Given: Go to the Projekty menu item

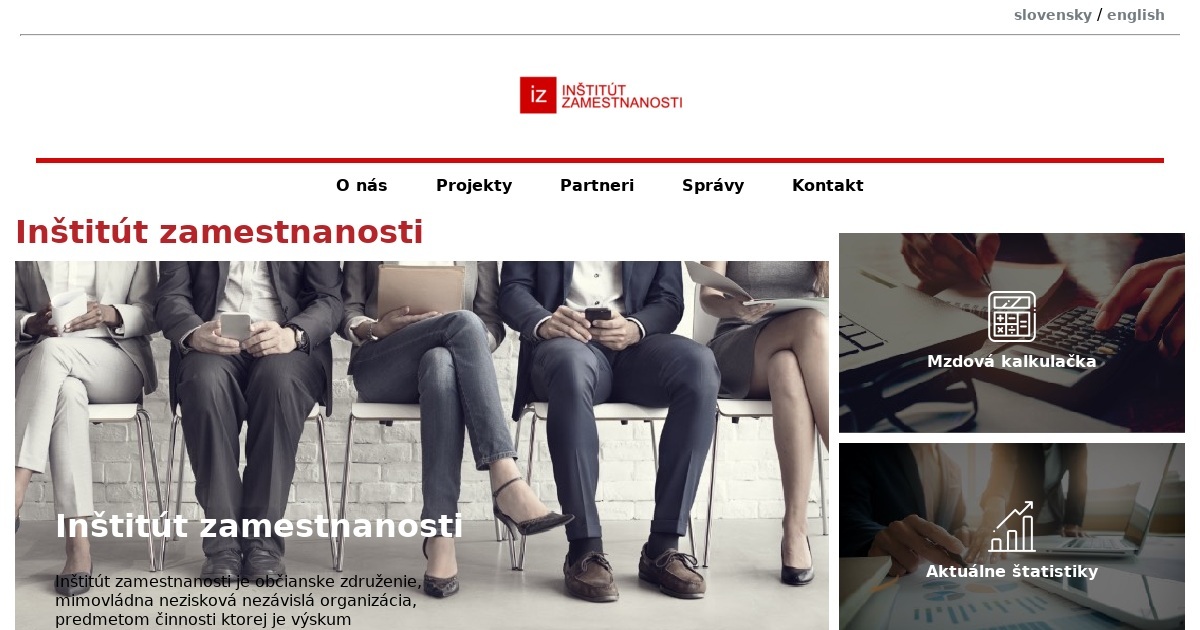Looking at the screenshot, I should pos(474,185).
